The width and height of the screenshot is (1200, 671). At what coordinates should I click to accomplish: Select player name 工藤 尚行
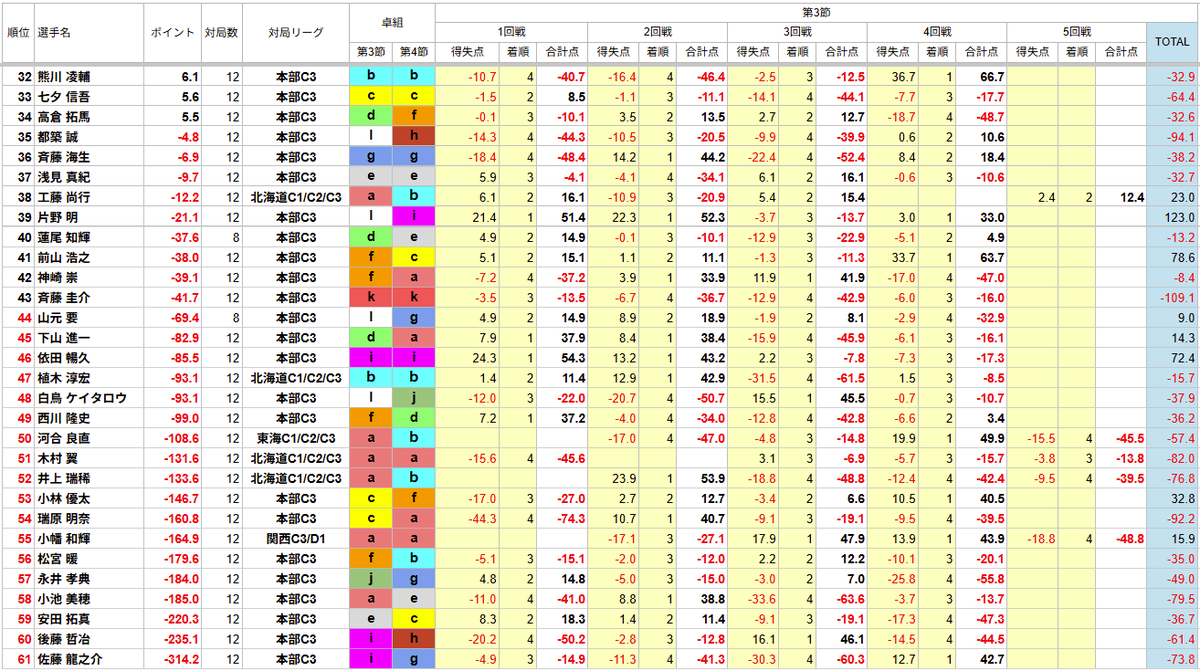[64, 197]
